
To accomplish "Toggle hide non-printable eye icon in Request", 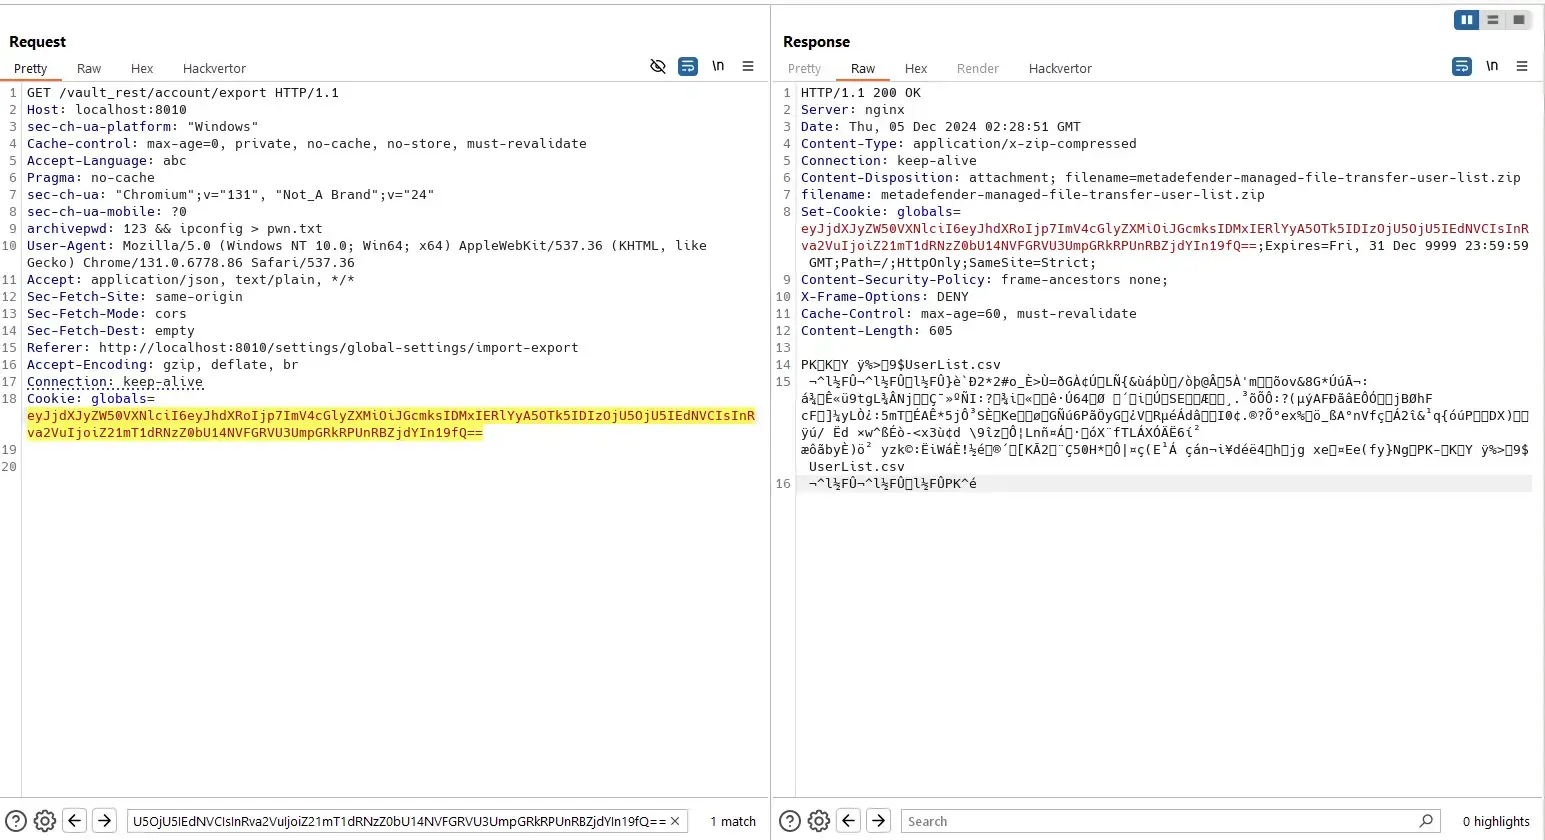I will [x=658, y=66].
